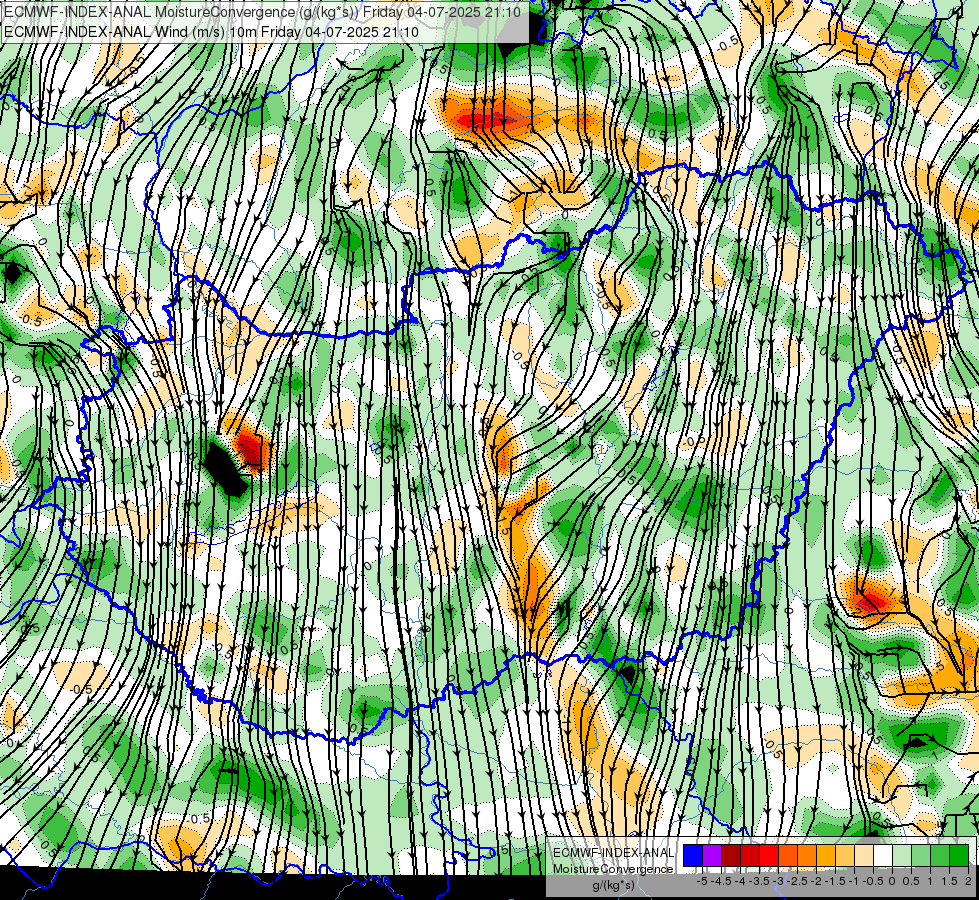Click the legend scale value 0.5
979x900 pixels.
[912, 881]
